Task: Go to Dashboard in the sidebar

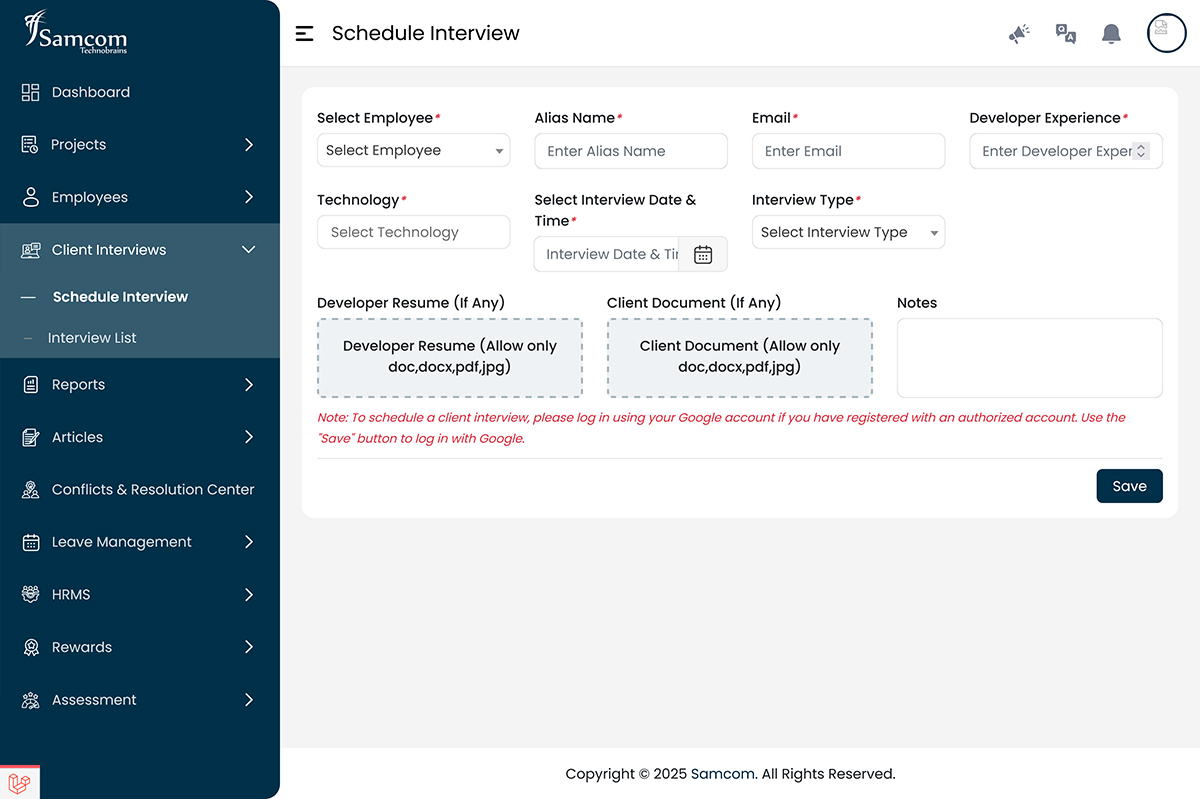Action: click(x=91, y=92)
